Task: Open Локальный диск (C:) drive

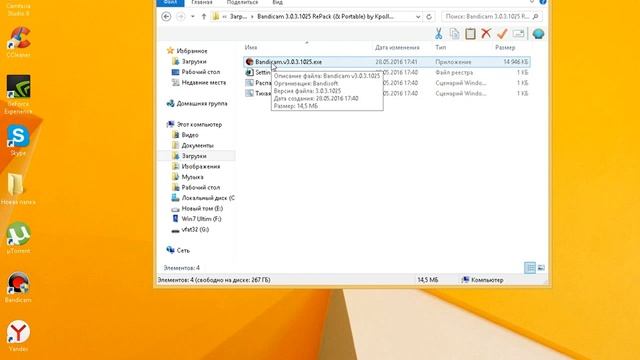Action: tap(208, 198)
